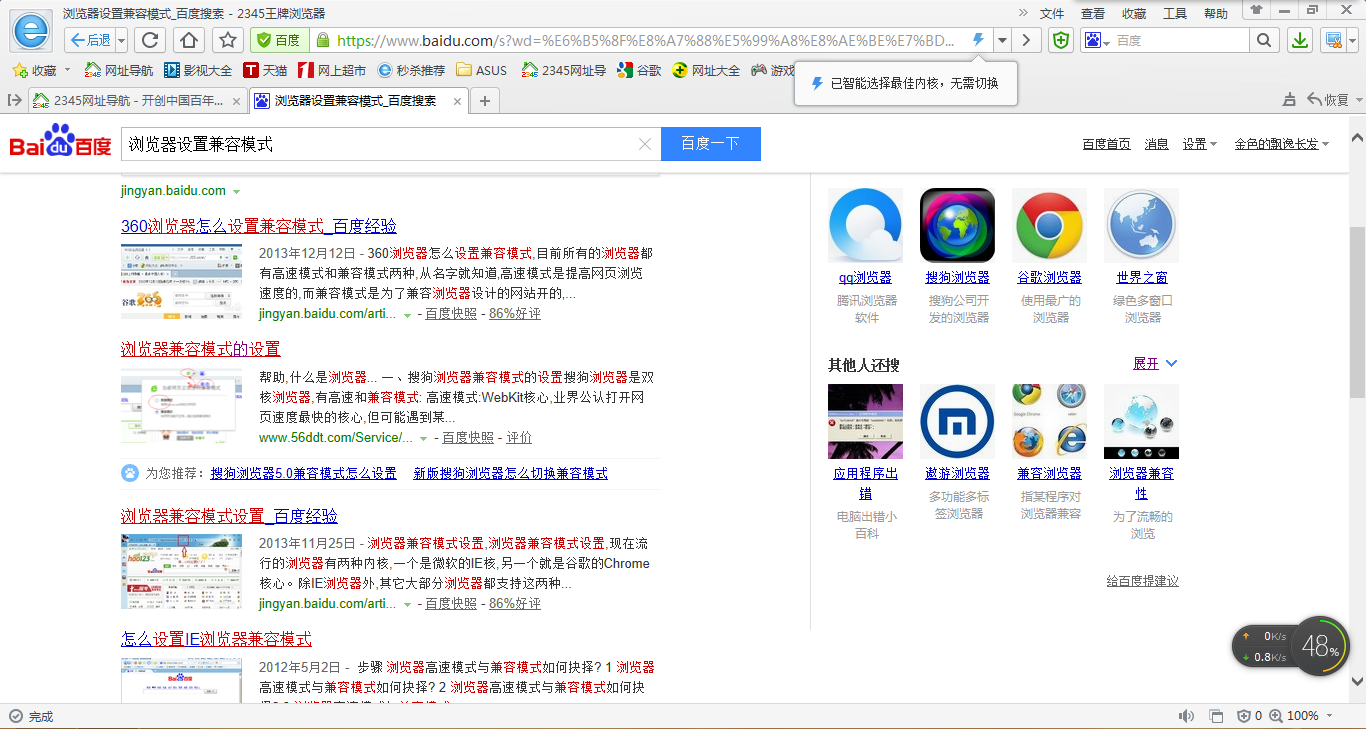Image resolution: width=1366 pixels, height=729 pixels.
Task: Close the 2345网址导航 tab
Action: pos(237,101)
